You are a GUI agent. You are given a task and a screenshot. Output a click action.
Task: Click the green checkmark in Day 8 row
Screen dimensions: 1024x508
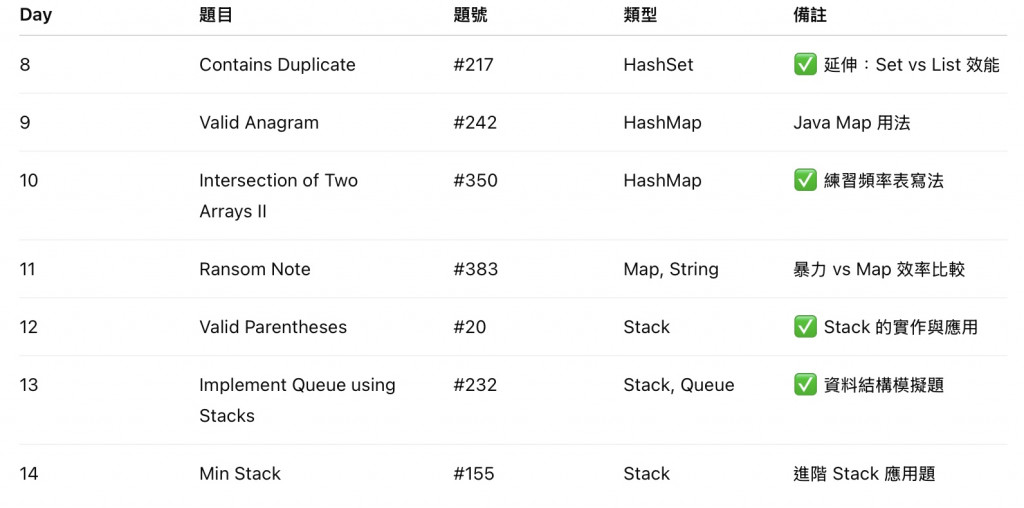pos(805,65)
